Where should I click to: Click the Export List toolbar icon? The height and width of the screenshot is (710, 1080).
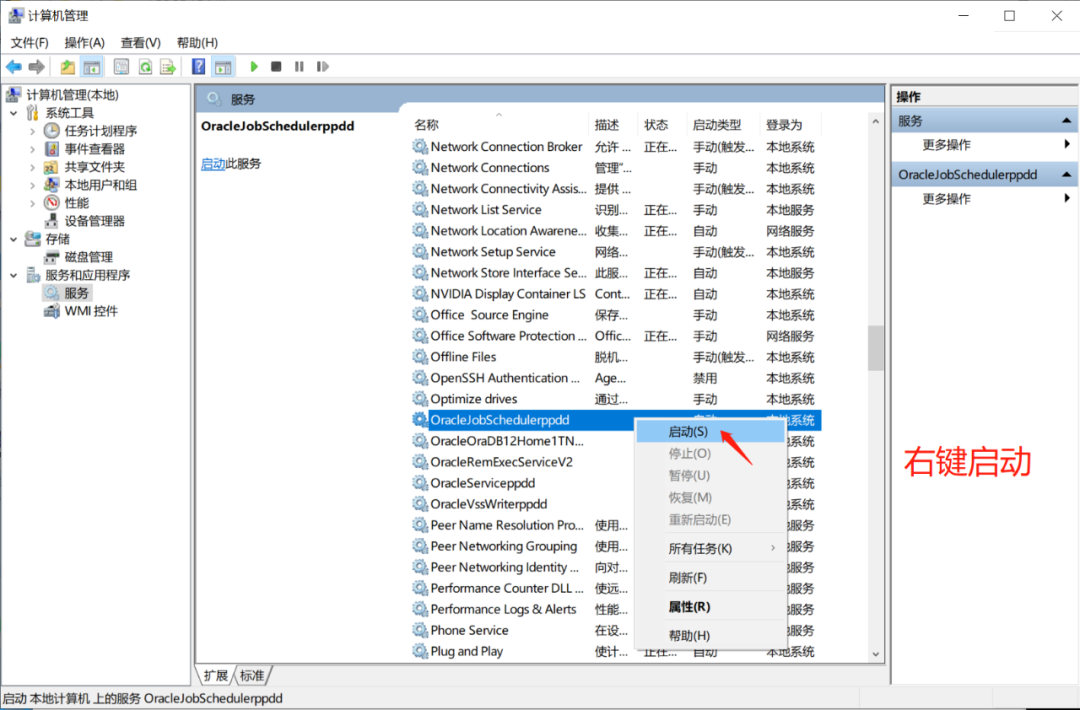click(167, 67)
